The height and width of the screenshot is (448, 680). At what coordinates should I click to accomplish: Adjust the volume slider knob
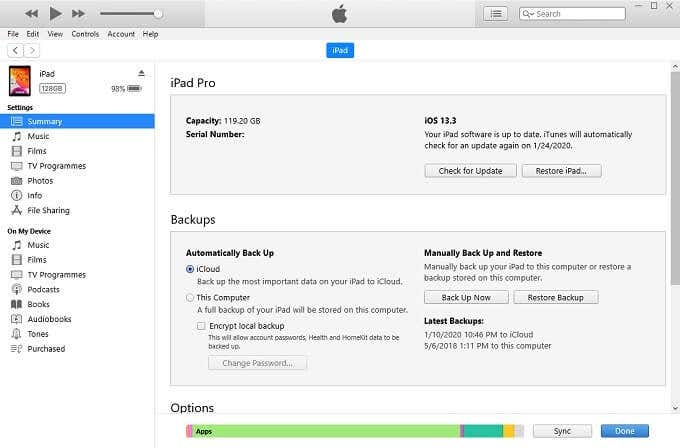coord(158,13)
